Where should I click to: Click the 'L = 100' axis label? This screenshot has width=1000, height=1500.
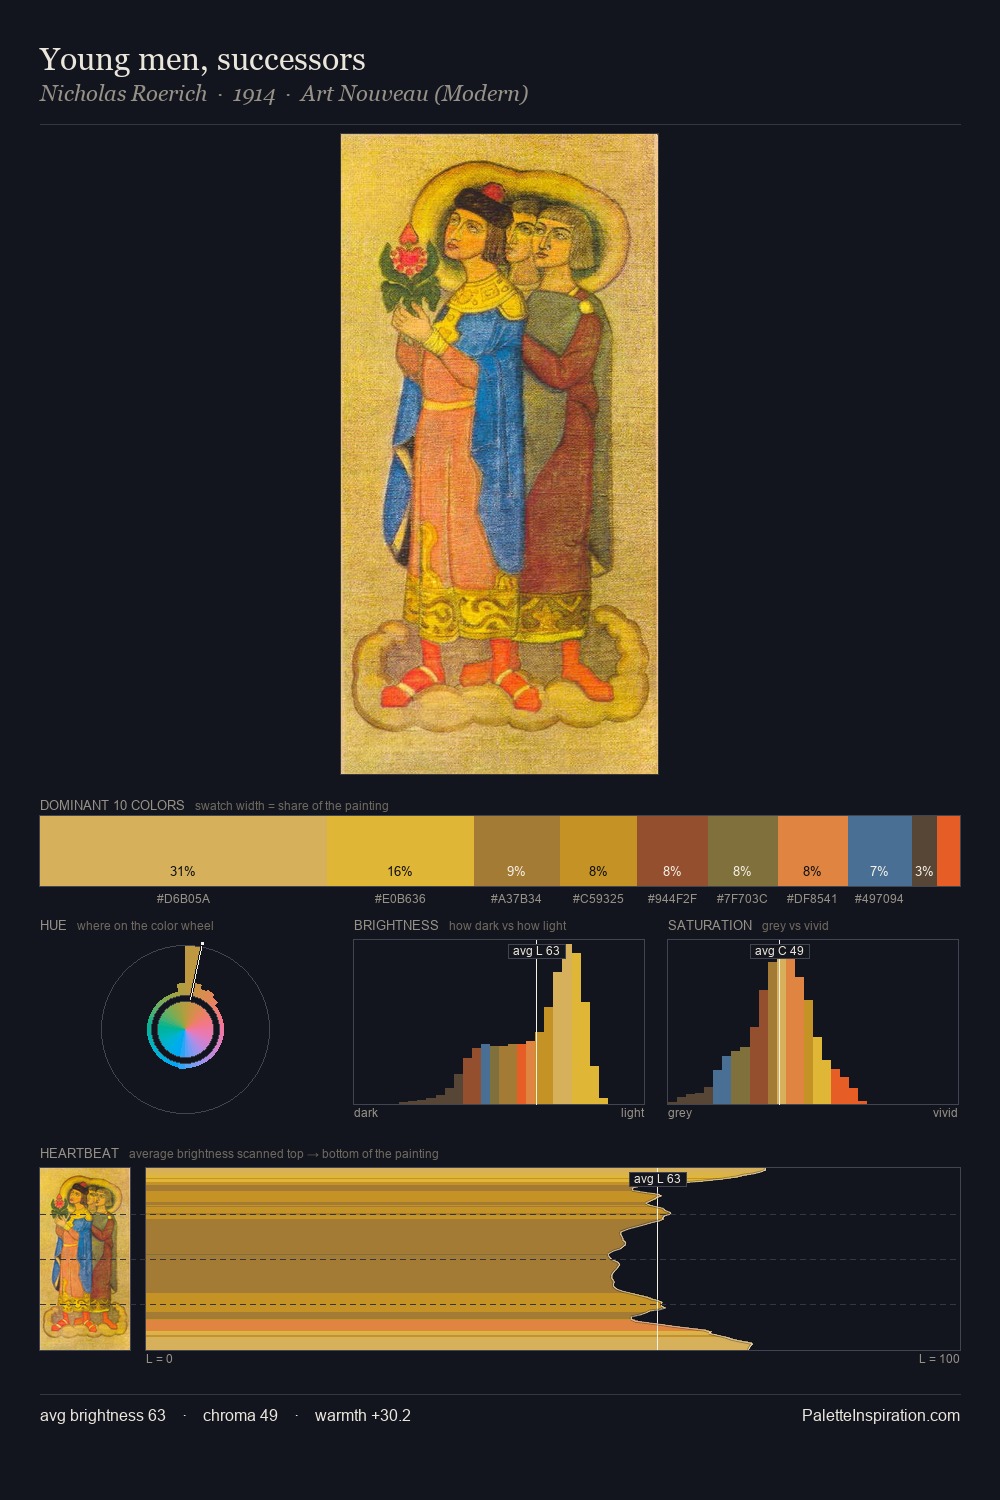click(x=939, y=1359)
